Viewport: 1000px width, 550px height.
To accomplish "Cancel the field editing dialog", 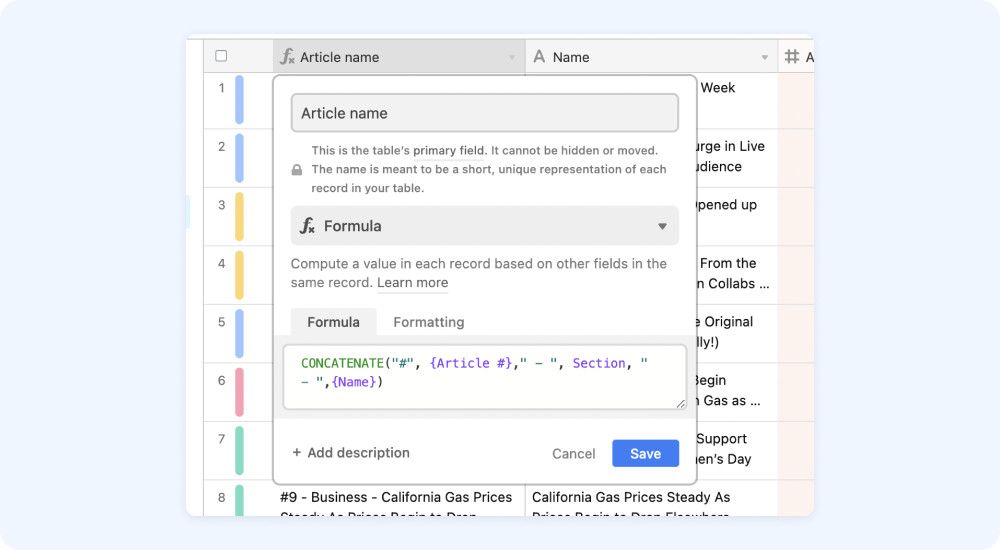I will point(573,454).
